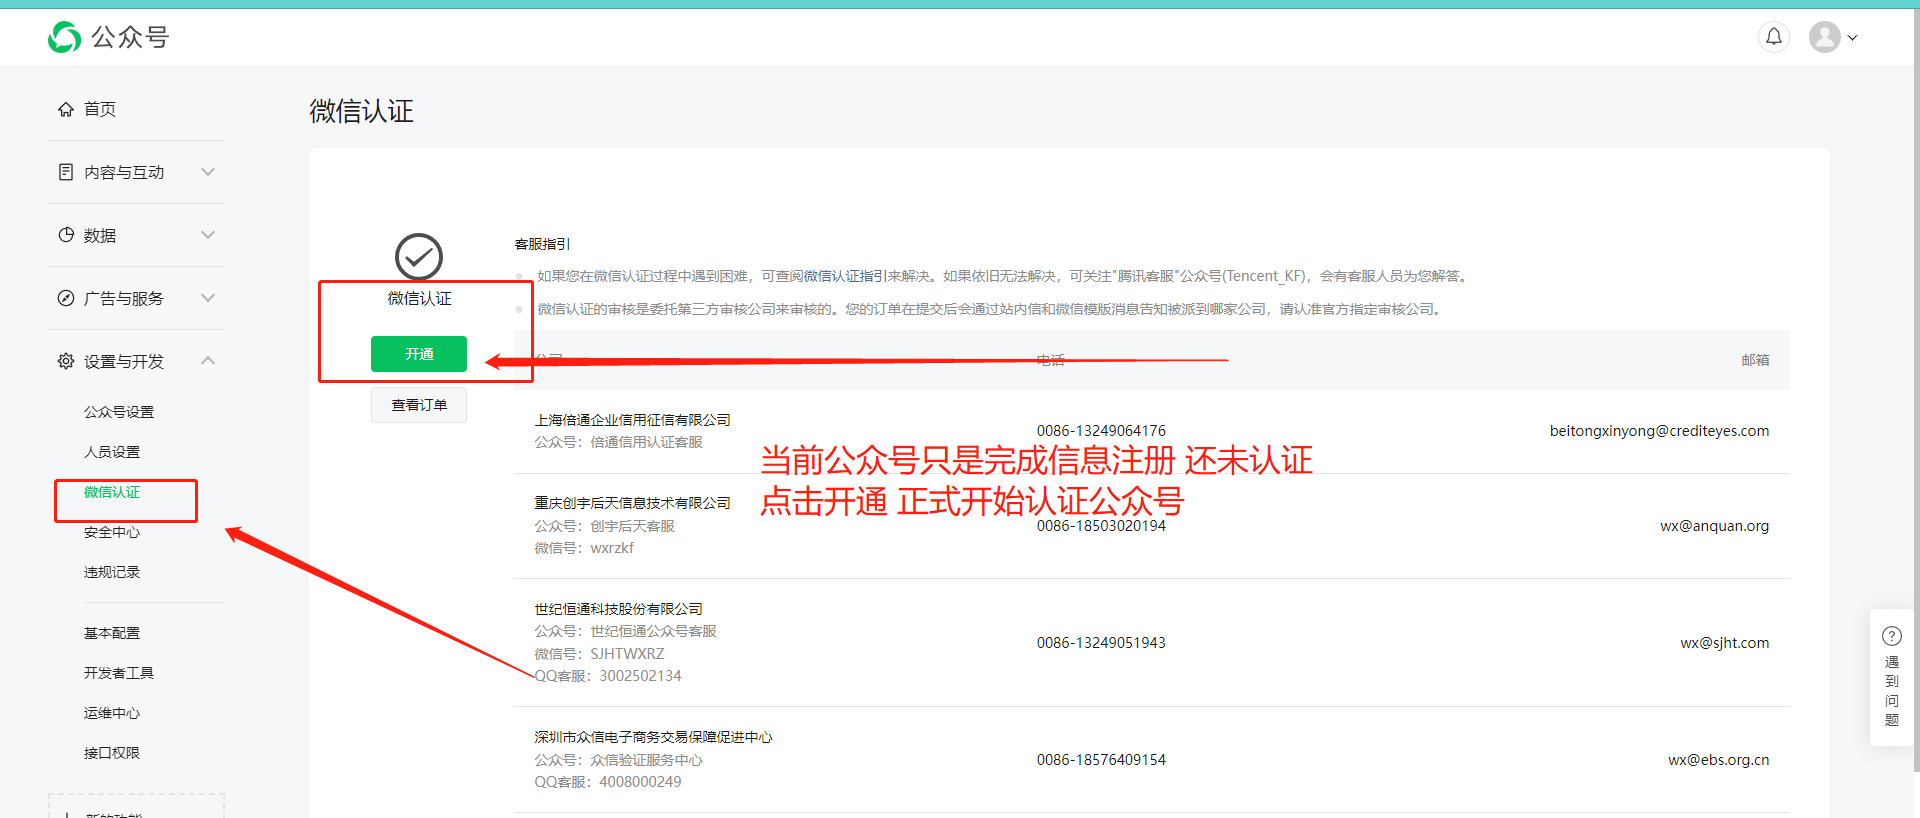Image resolution: width=1920 pixels, height=818 pixels.
Task: Open 公众号设置 in the sidebar
Action: (119, 412)
